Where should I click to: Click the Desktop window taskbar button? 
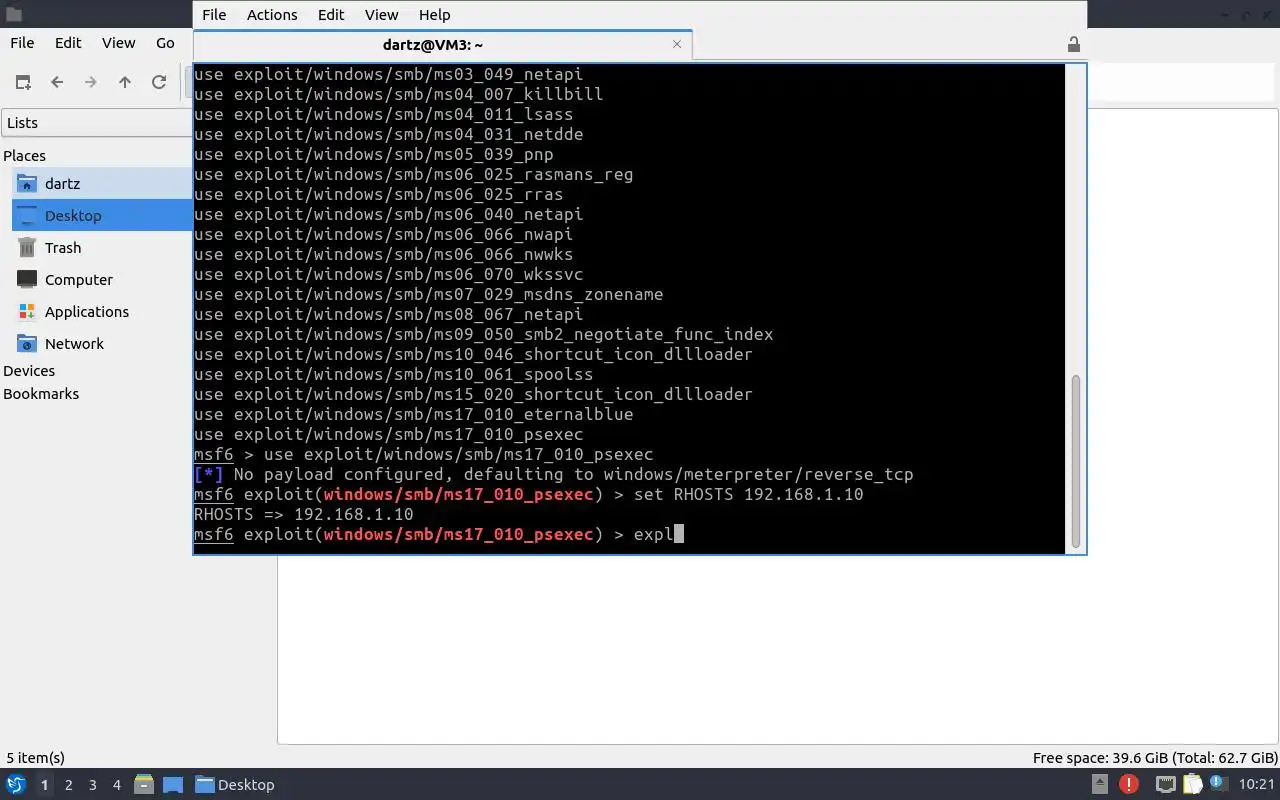235,785
